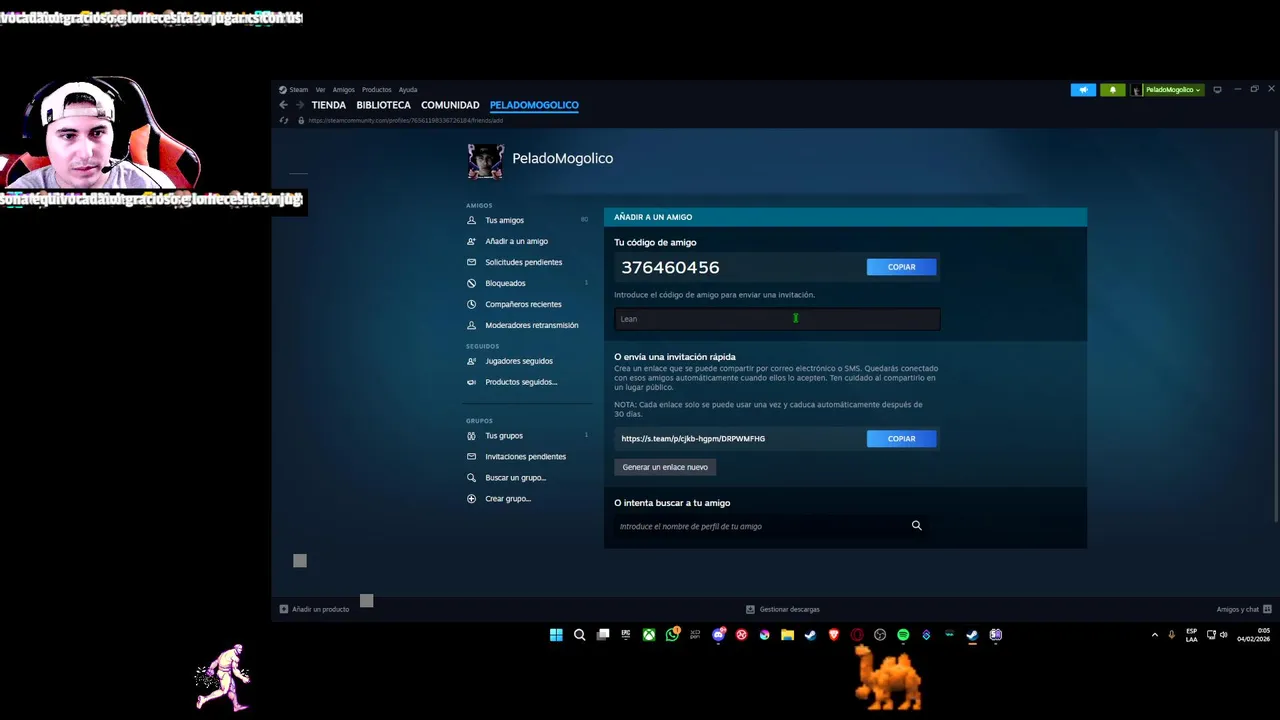Click the Steam forward arrow
The width and height of the screenshot is (1280, 720).
(x=299, y=105)
